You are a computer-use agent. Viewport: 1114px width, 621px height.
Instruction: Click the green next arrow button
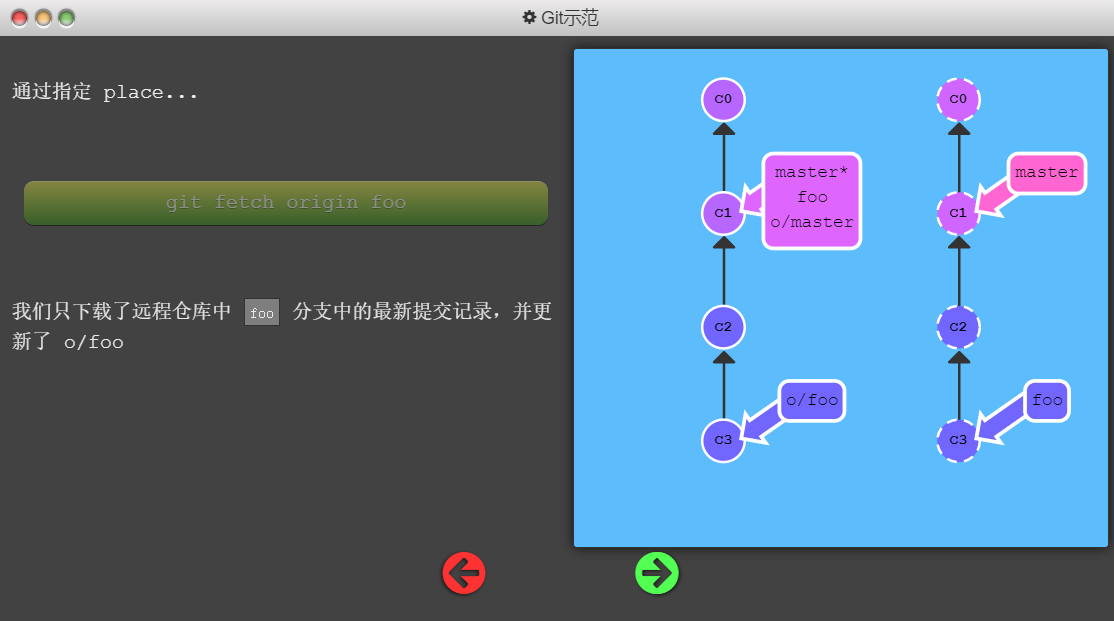click(x=657, y=573)
